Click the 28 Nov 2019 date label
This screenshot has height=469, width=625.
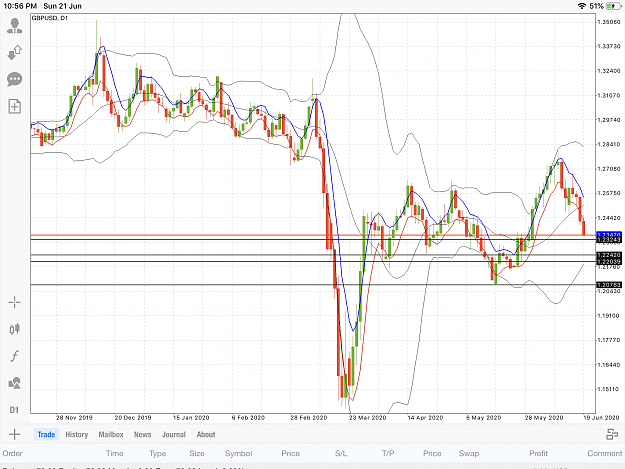[x=74, y=418]
